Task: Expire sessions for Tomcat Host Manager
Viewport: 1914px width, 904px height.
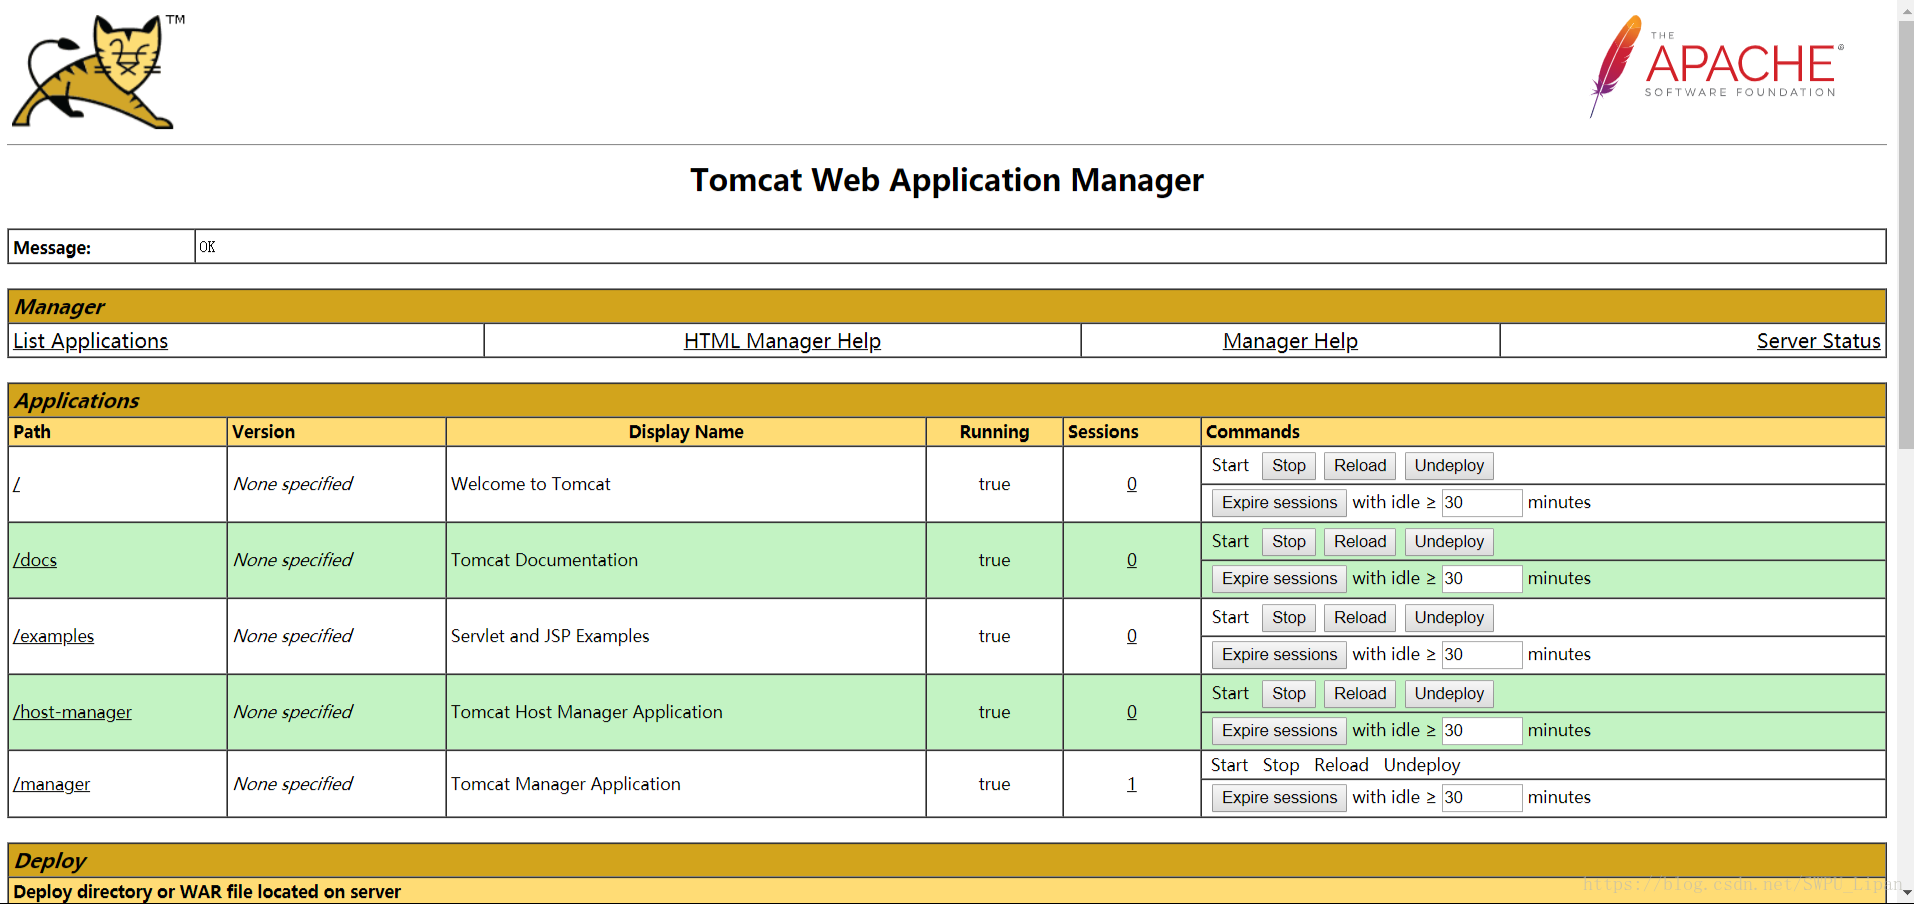Action: [x=1279, y=731]
